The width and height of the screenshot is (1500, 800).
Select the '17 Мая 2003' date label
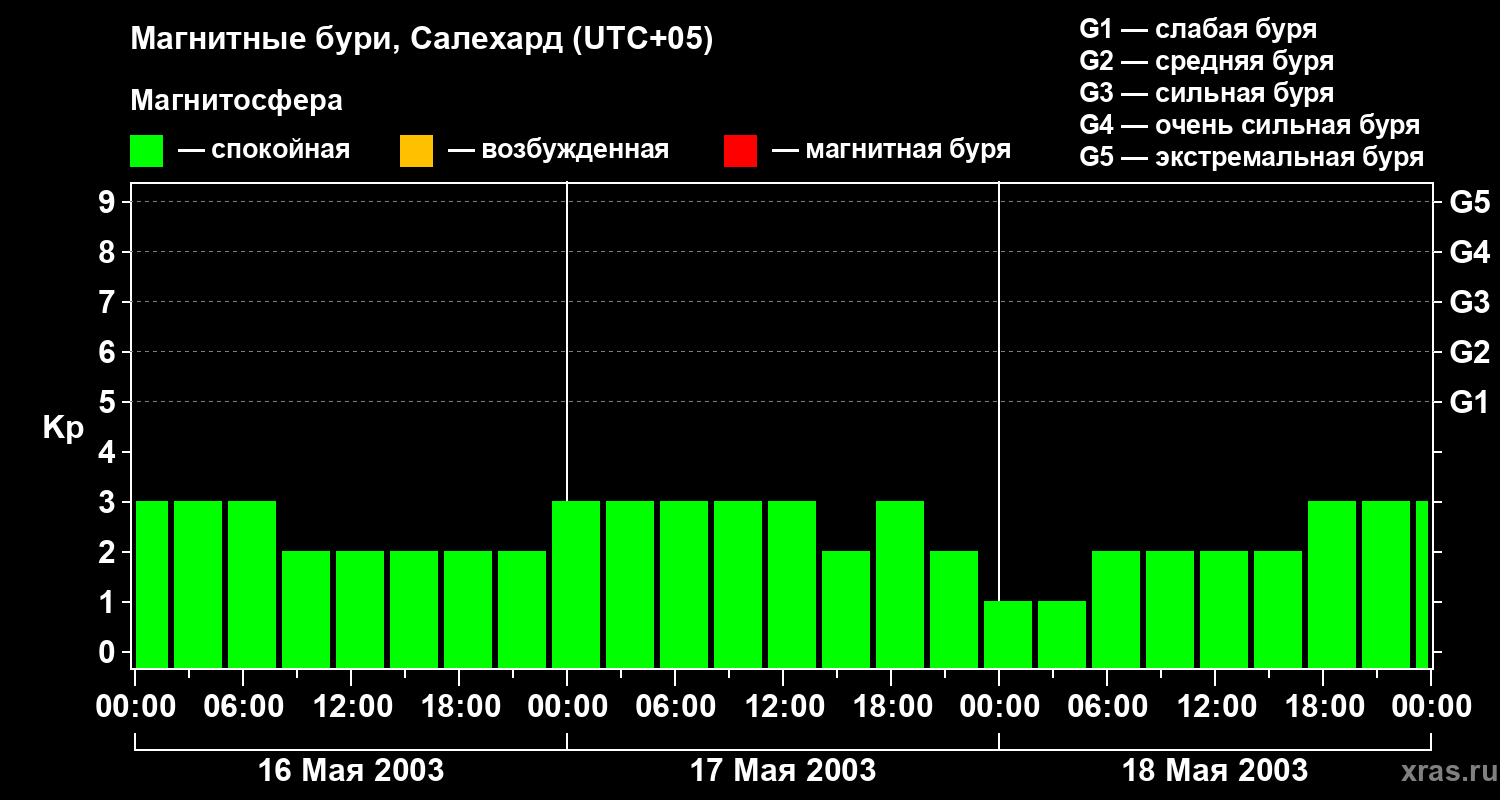[783, 771]
